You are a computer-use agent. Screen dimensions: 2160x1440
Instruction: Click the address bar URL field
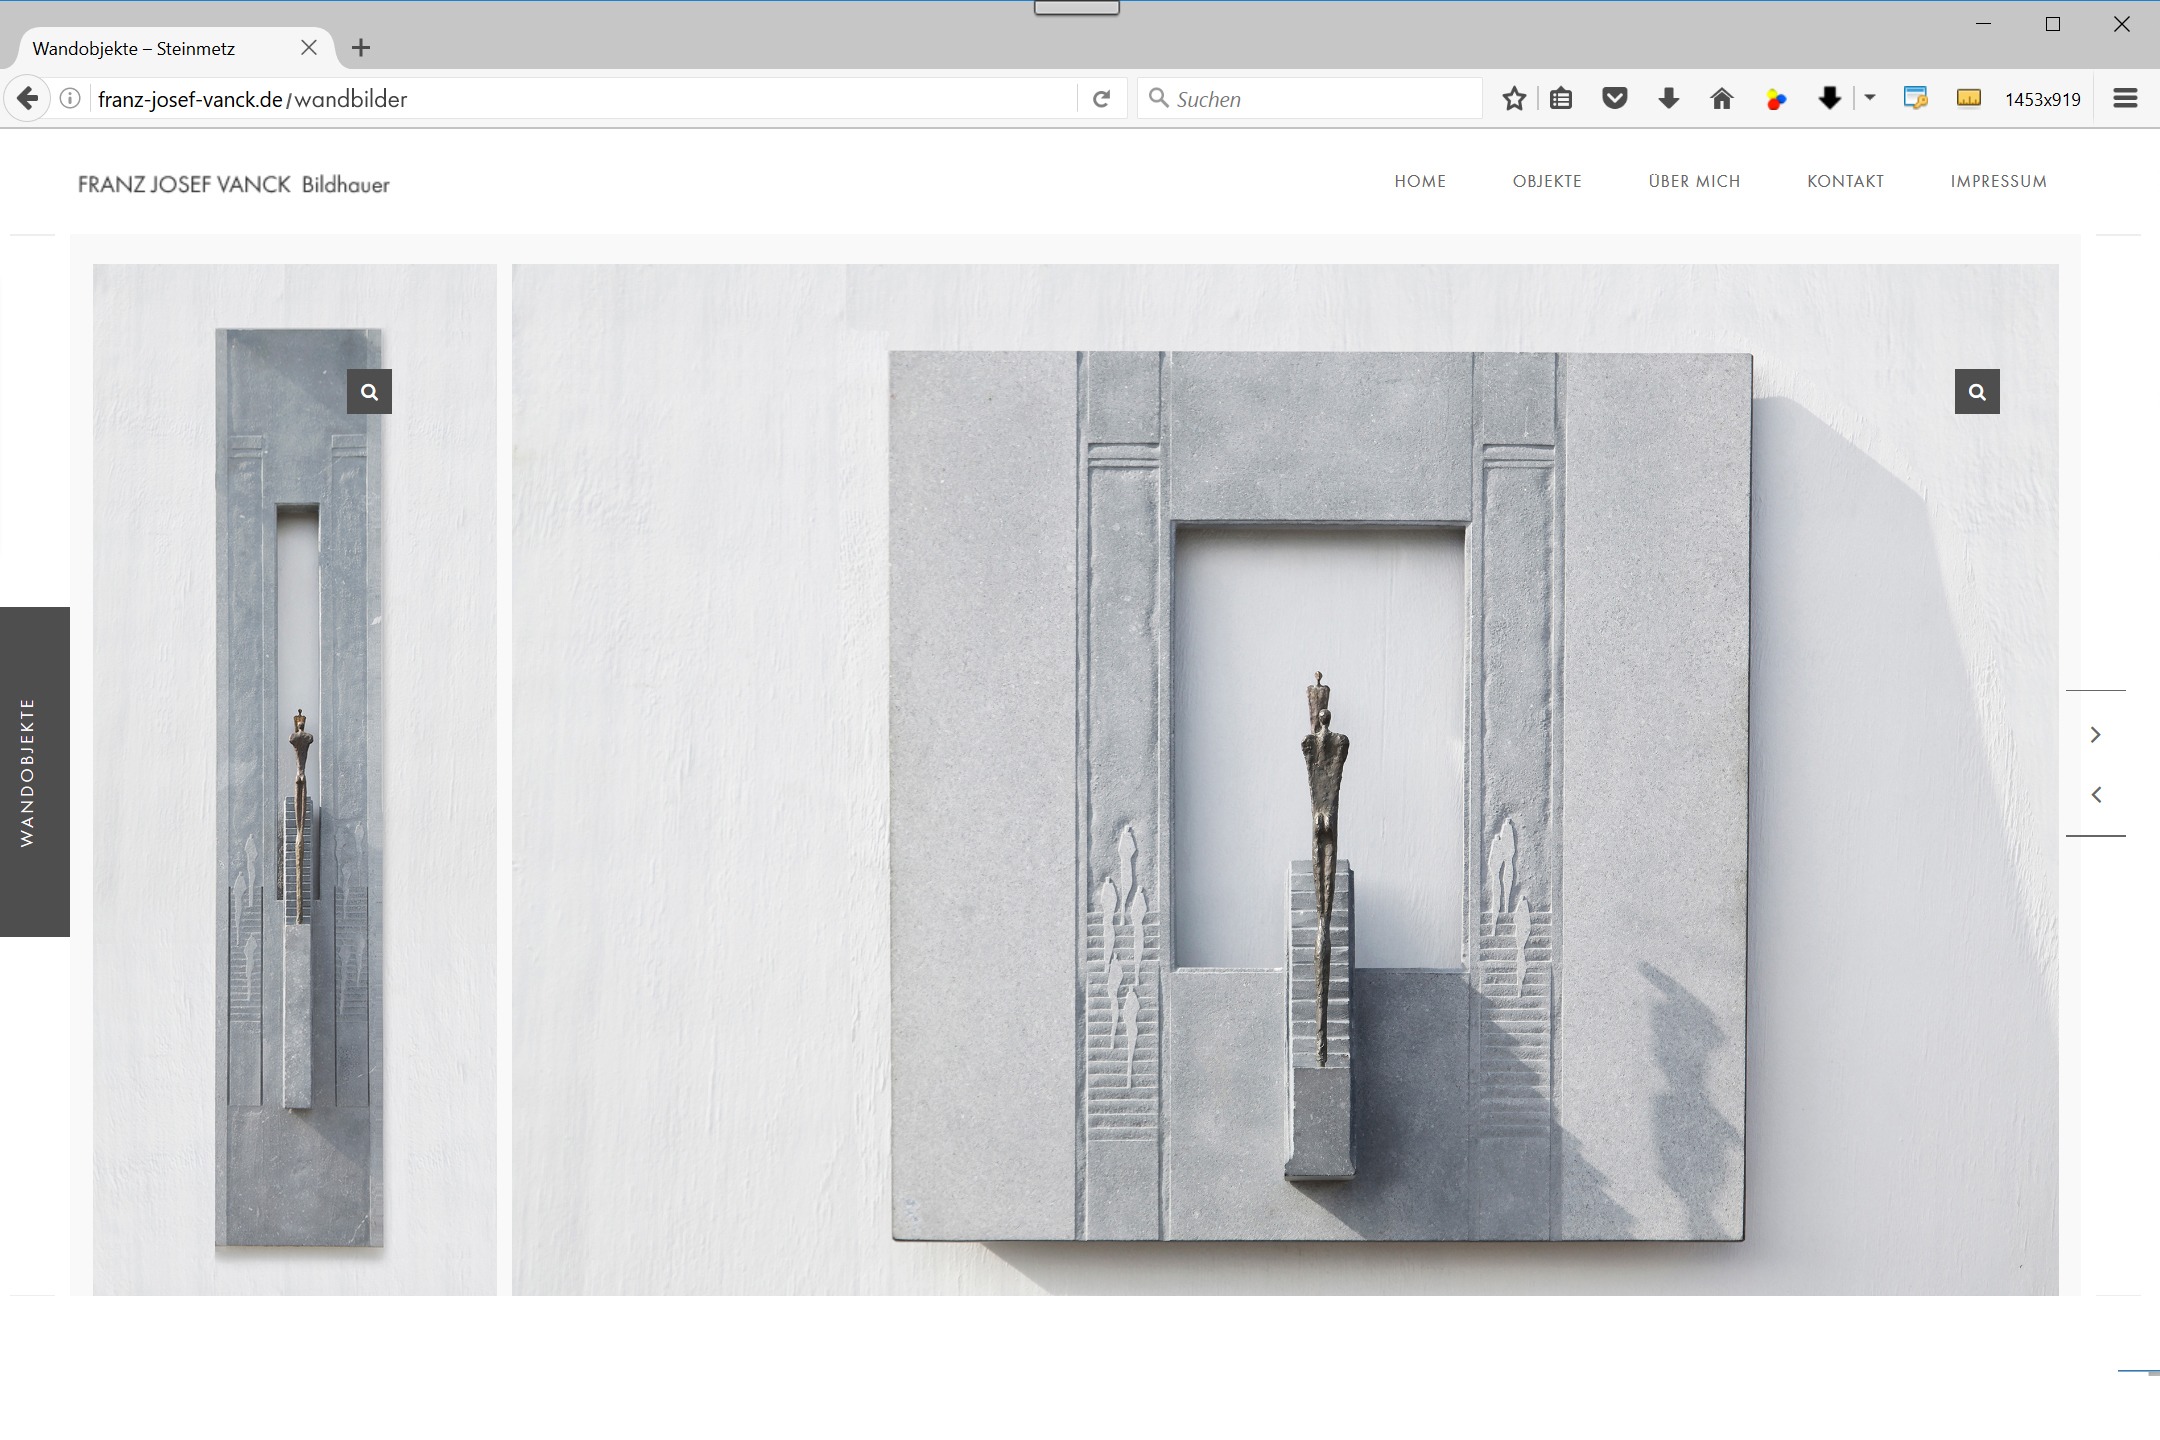tap(580, 98)
